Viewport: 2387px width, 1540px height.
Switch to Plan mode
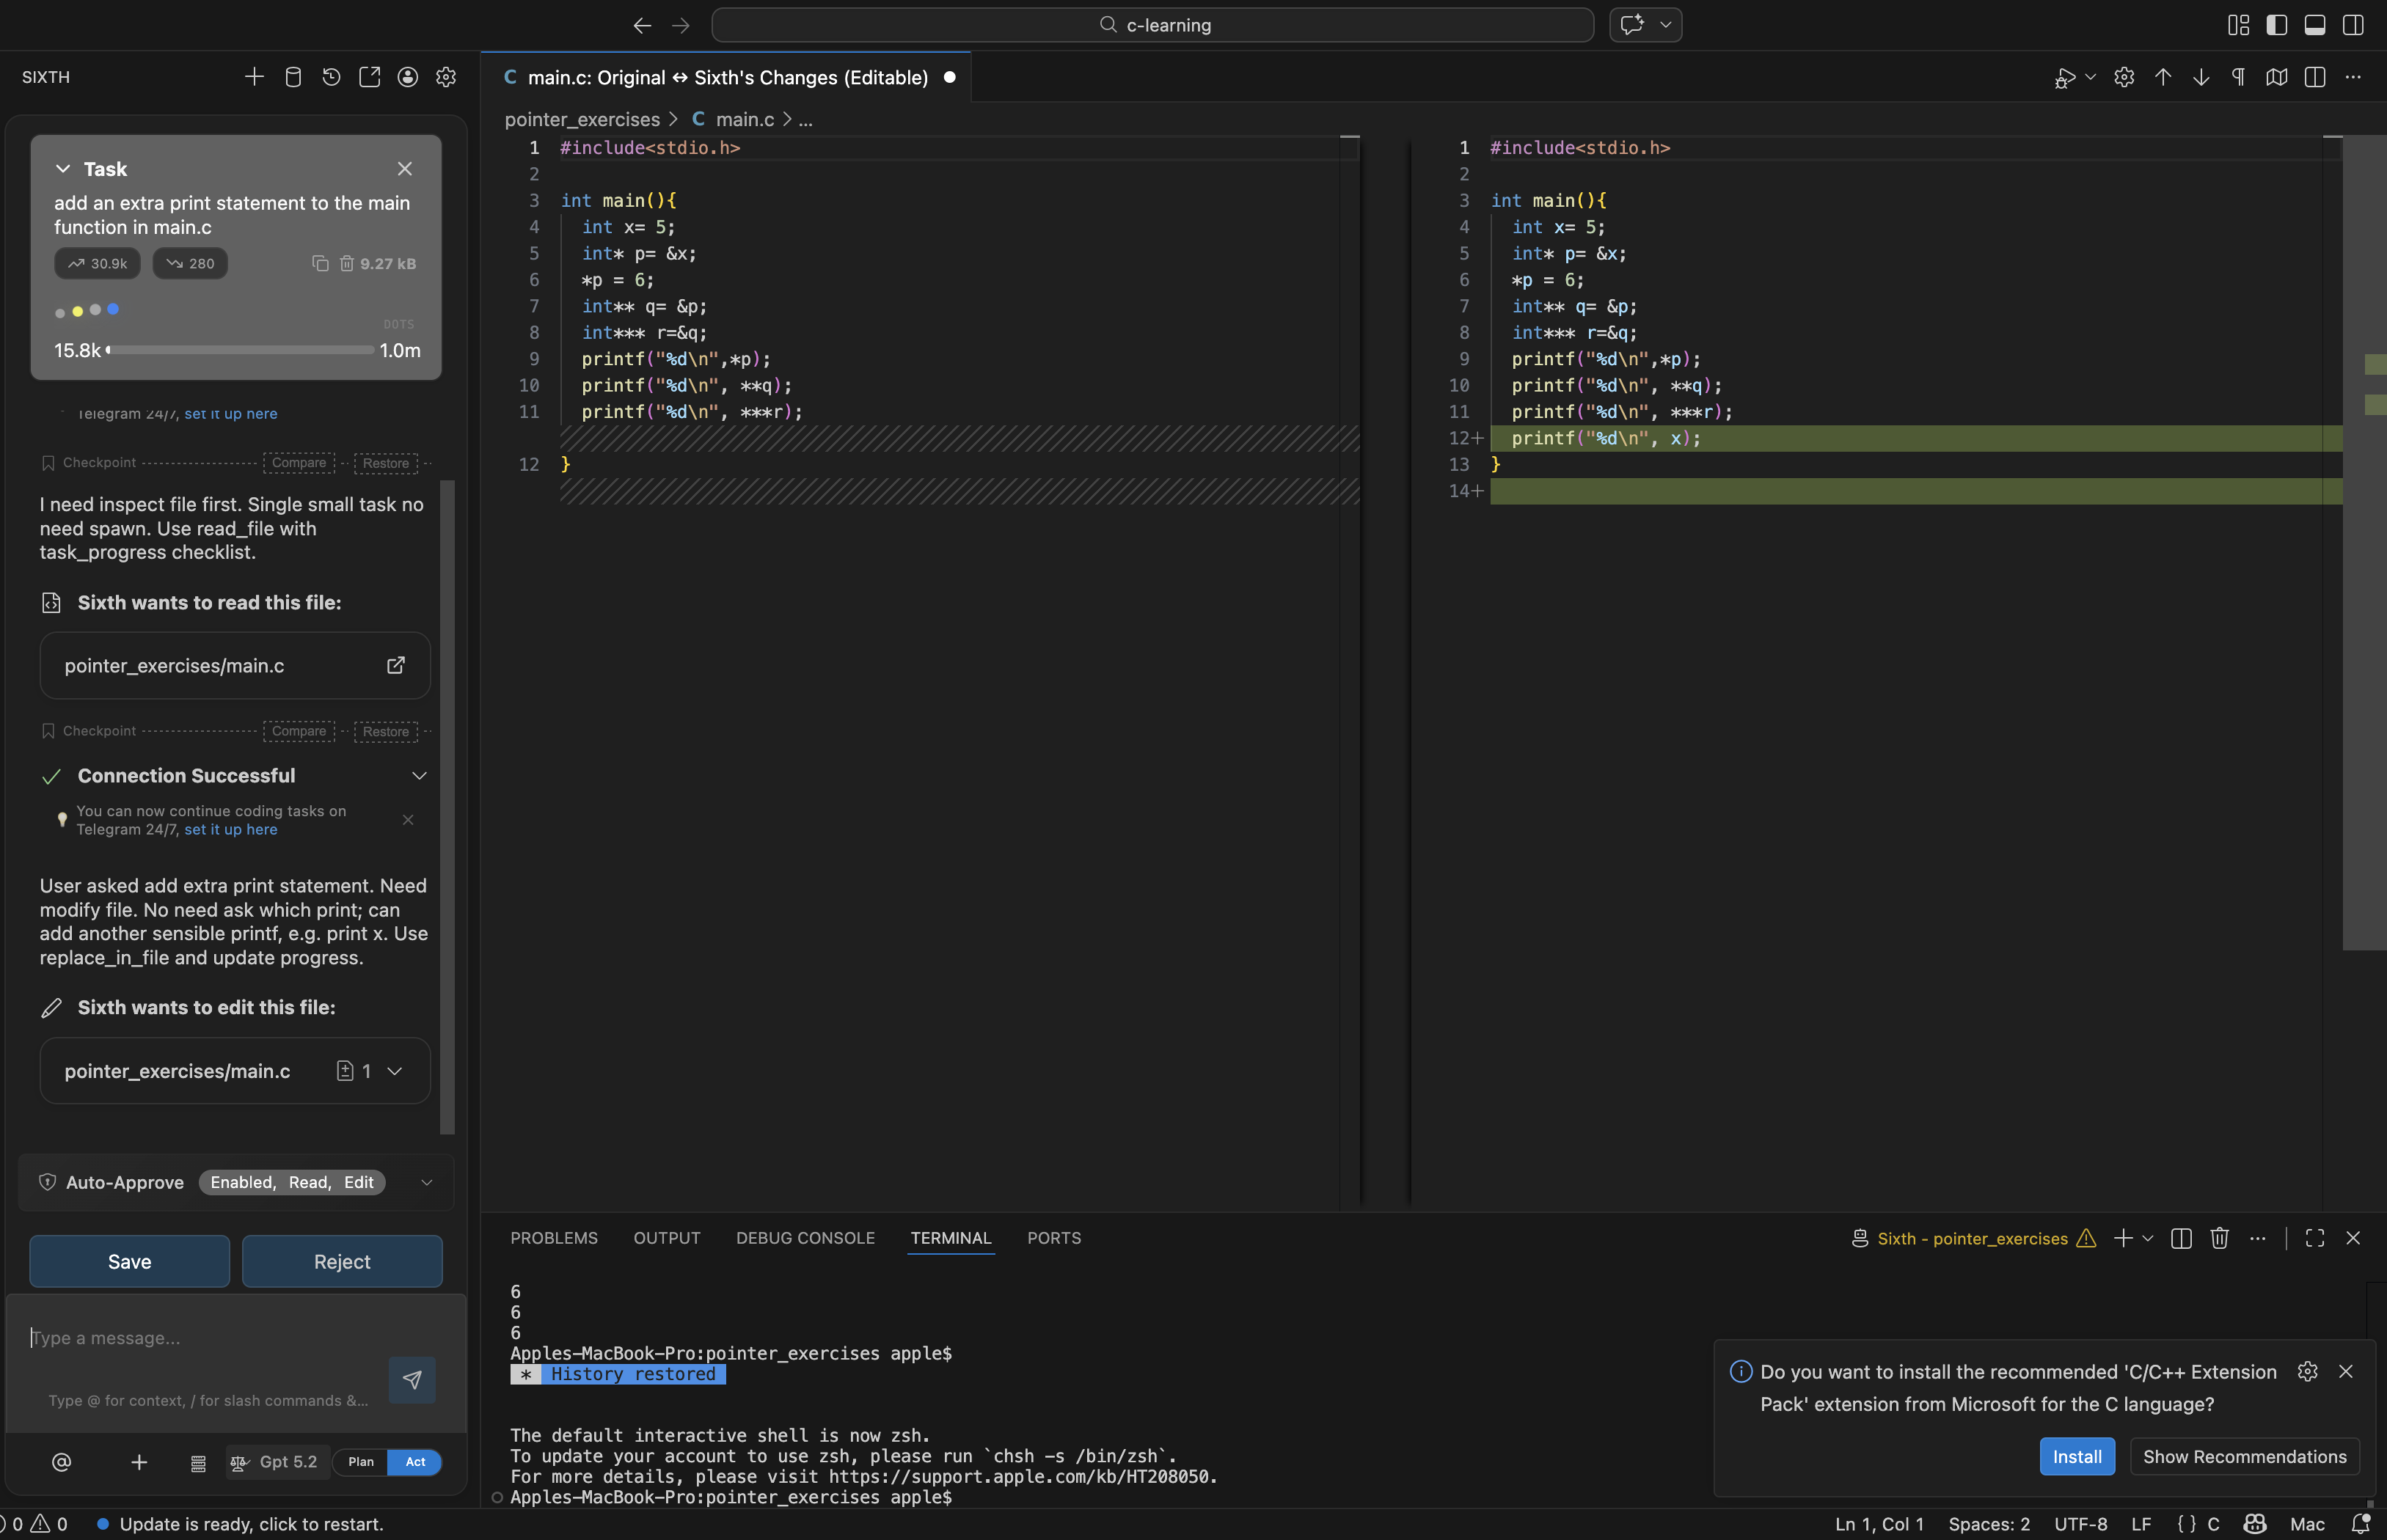(x=361, y=1462)
